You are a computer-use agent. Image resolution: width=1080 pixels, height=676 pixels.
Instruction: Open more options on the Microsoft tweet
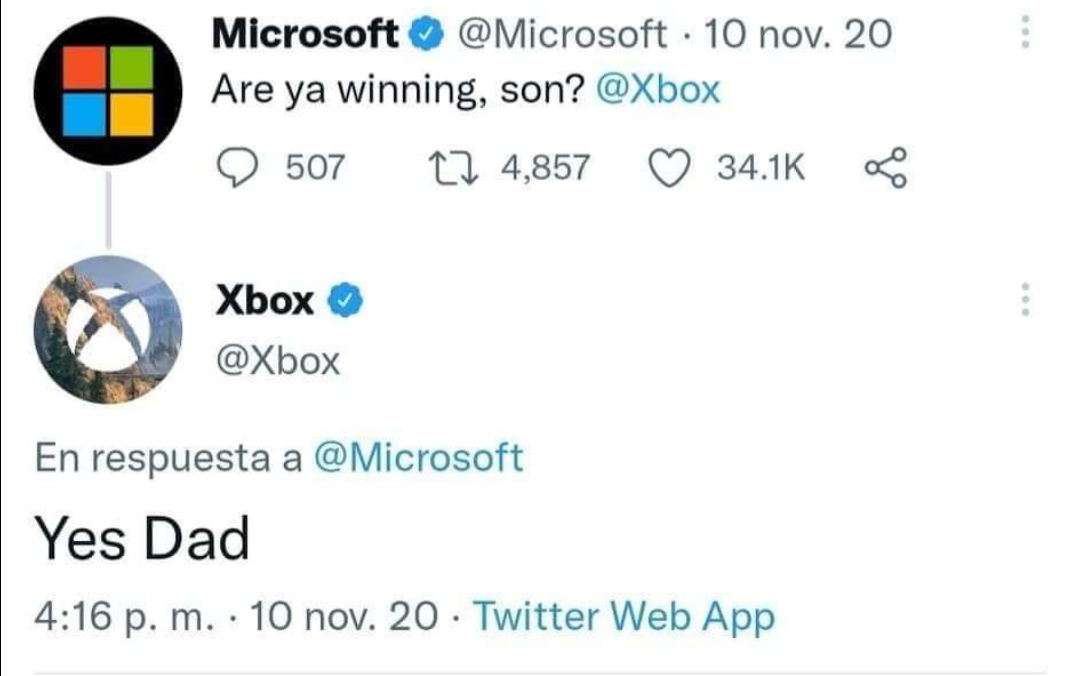click(x=1023, y=36)
